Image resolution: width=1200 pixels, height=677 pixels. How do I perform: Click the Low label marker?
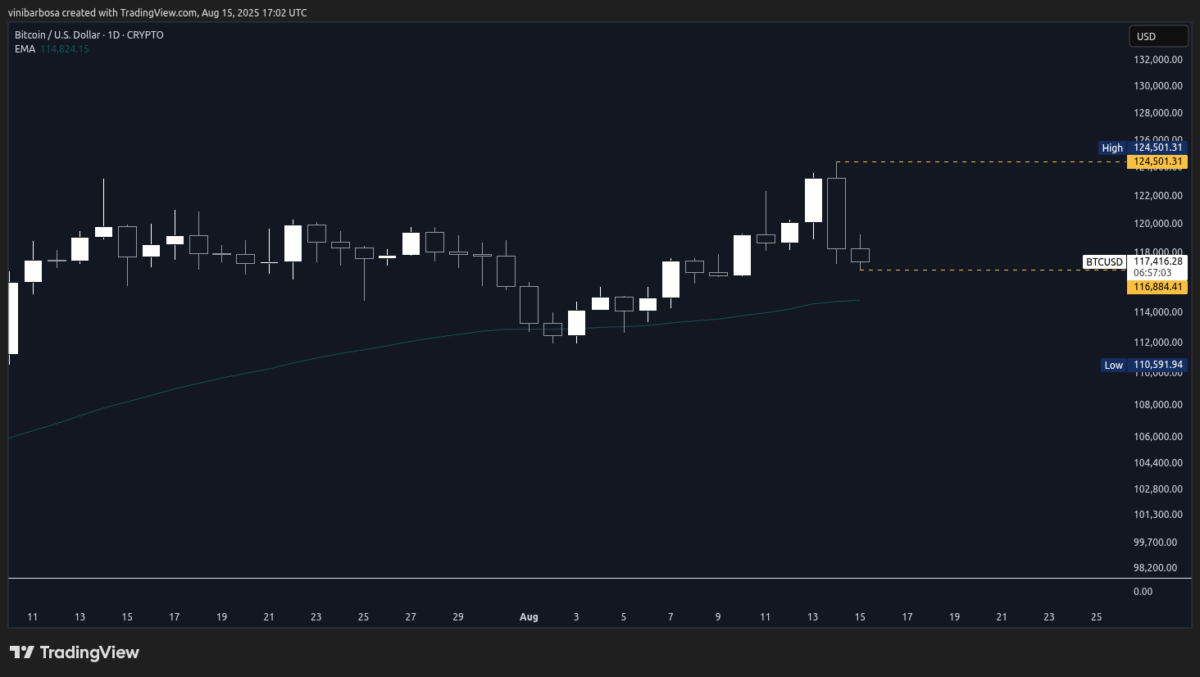[1113, 365]
